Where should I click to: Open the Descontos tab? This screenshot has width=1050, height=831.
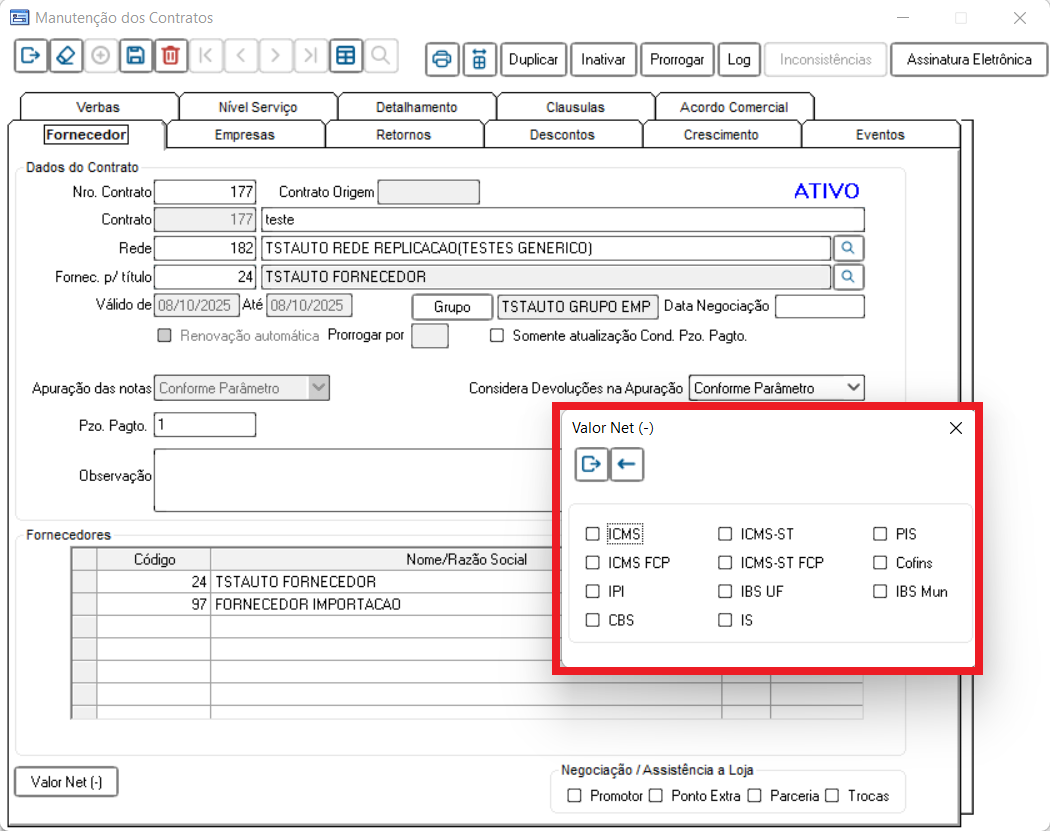pos(562,135)
